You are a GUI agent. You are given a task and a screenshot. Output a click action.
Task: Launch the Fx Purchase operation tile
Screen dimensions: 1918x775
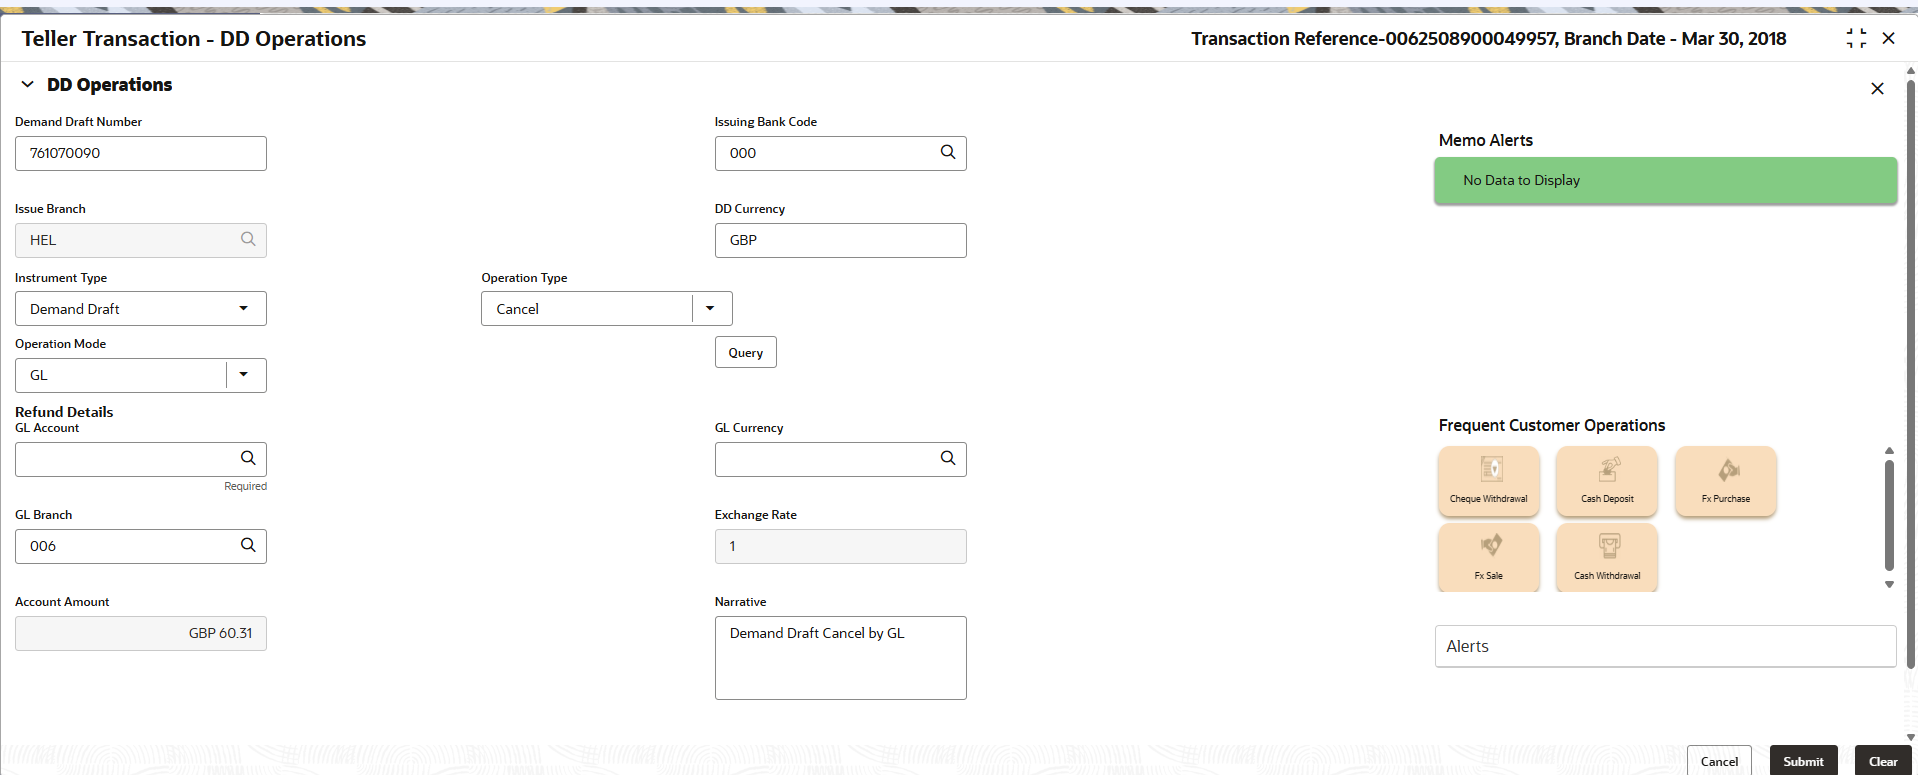pos(1725,481)
